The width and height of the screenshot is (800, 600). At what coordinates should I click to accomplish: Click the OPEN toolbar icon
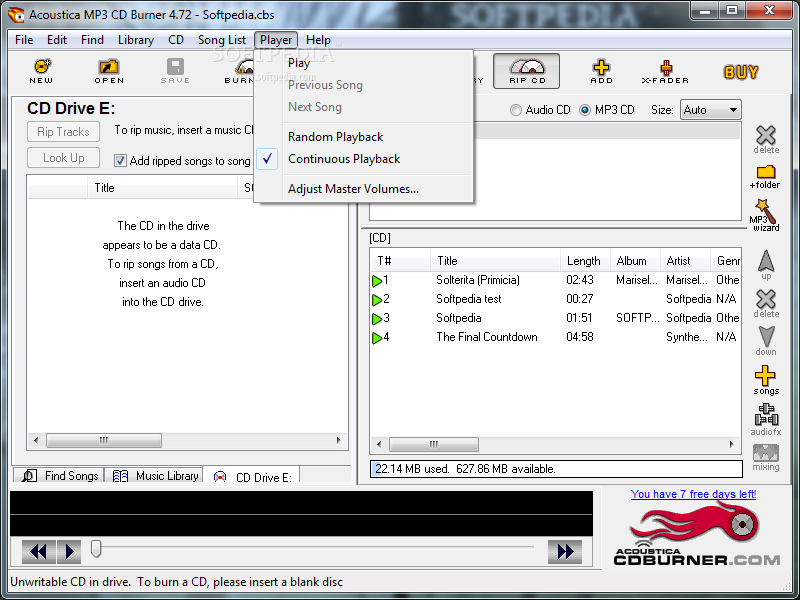coord(109,71)
